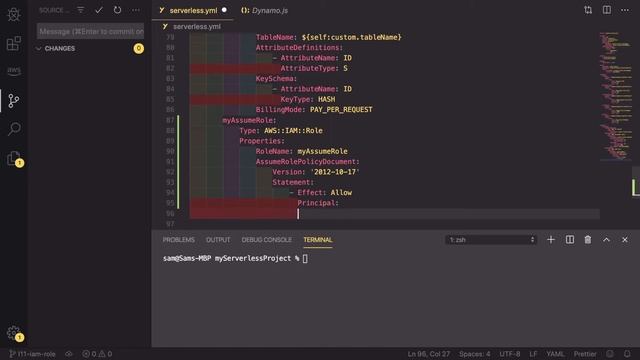This screenshot has height=360, width=640.
Task: Click 'AttributeDefinitions:' on line 80
Action: coord(300,47)
